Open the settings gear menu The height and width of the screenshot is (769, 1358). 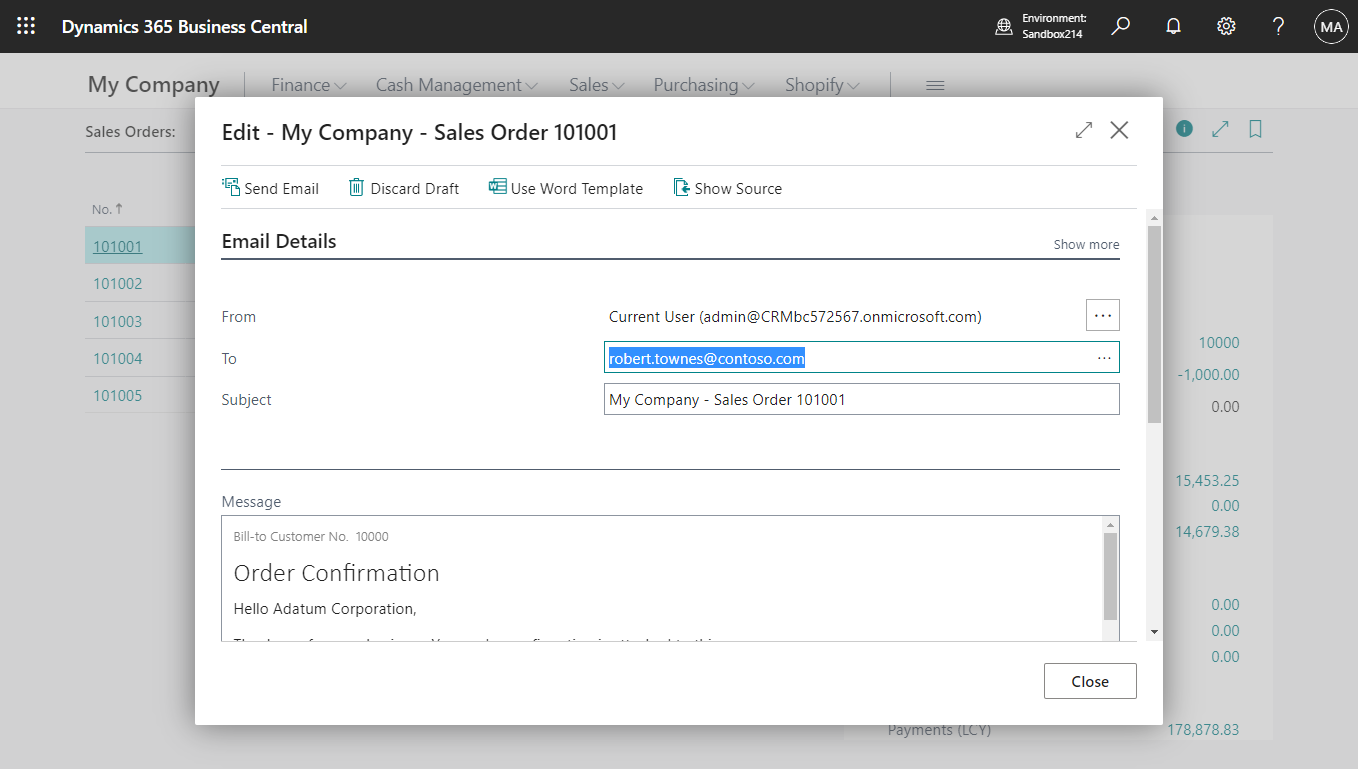pos(1226,26)
